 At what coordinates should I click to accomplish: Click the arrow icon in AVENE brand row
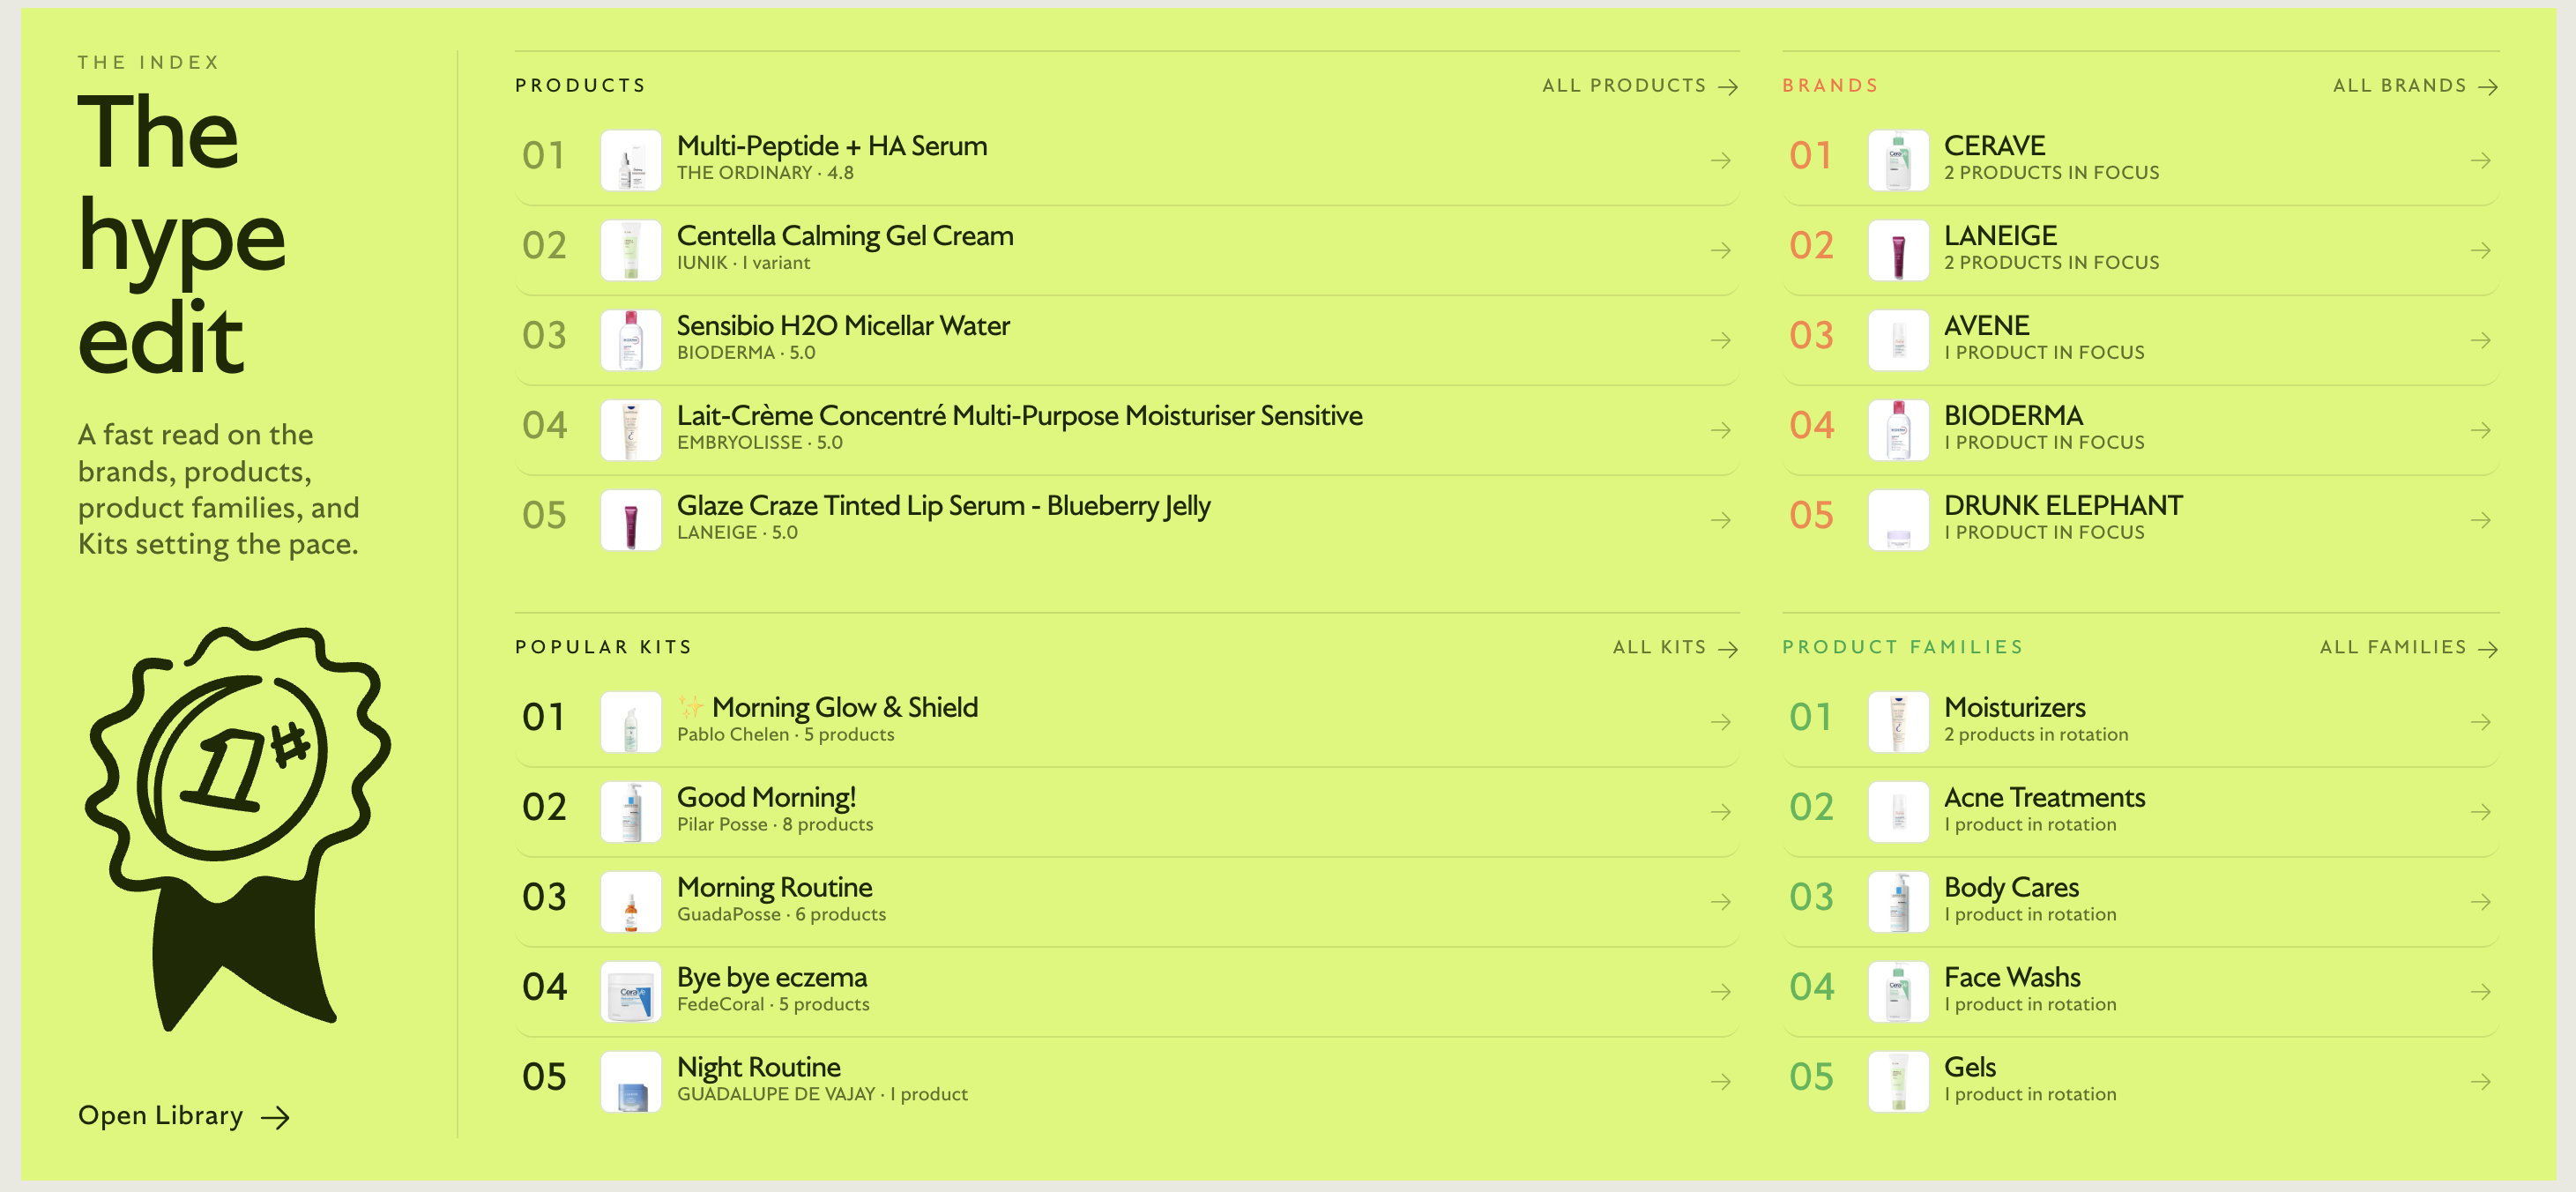2480,340
